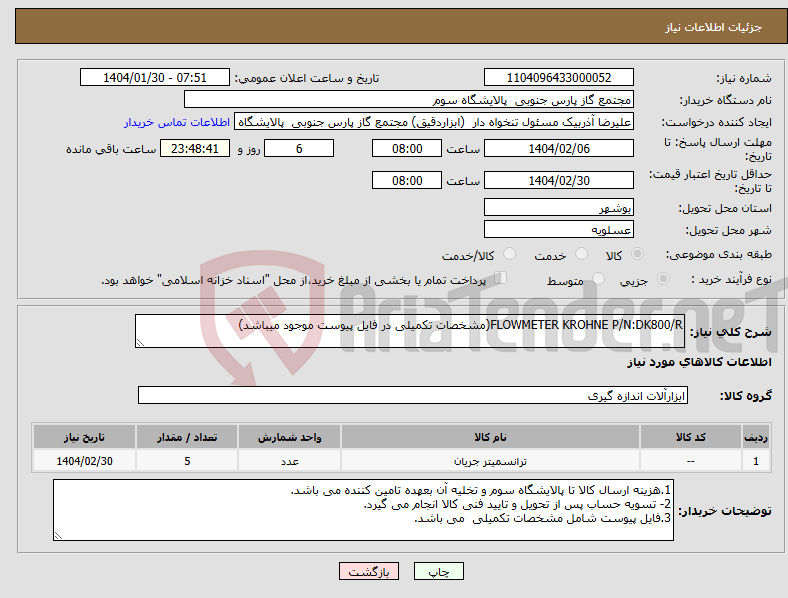Image resolution: width=788 pixels, height=598 pixels.
Task: Click the page header جزئیات اطلاعات نیاز
Action: coord(714,27)
